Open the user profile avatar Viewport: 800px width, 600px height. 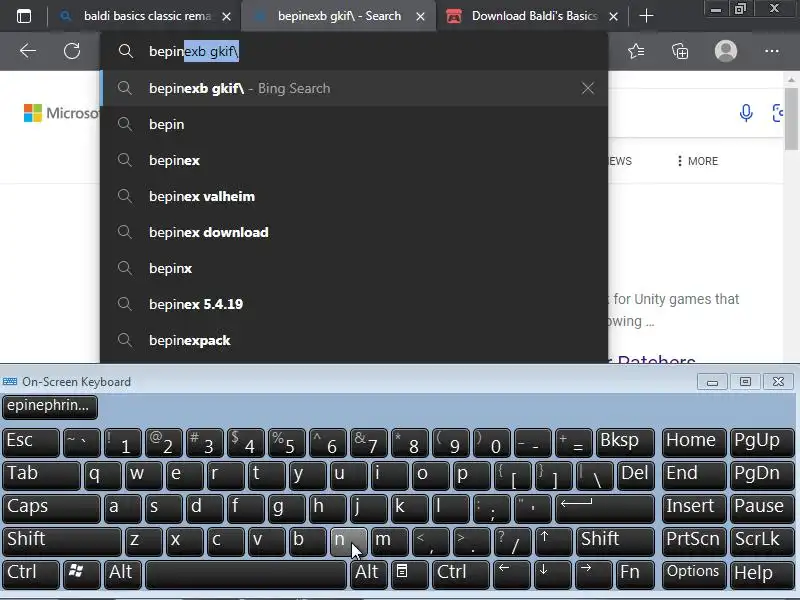click(726, 51)
